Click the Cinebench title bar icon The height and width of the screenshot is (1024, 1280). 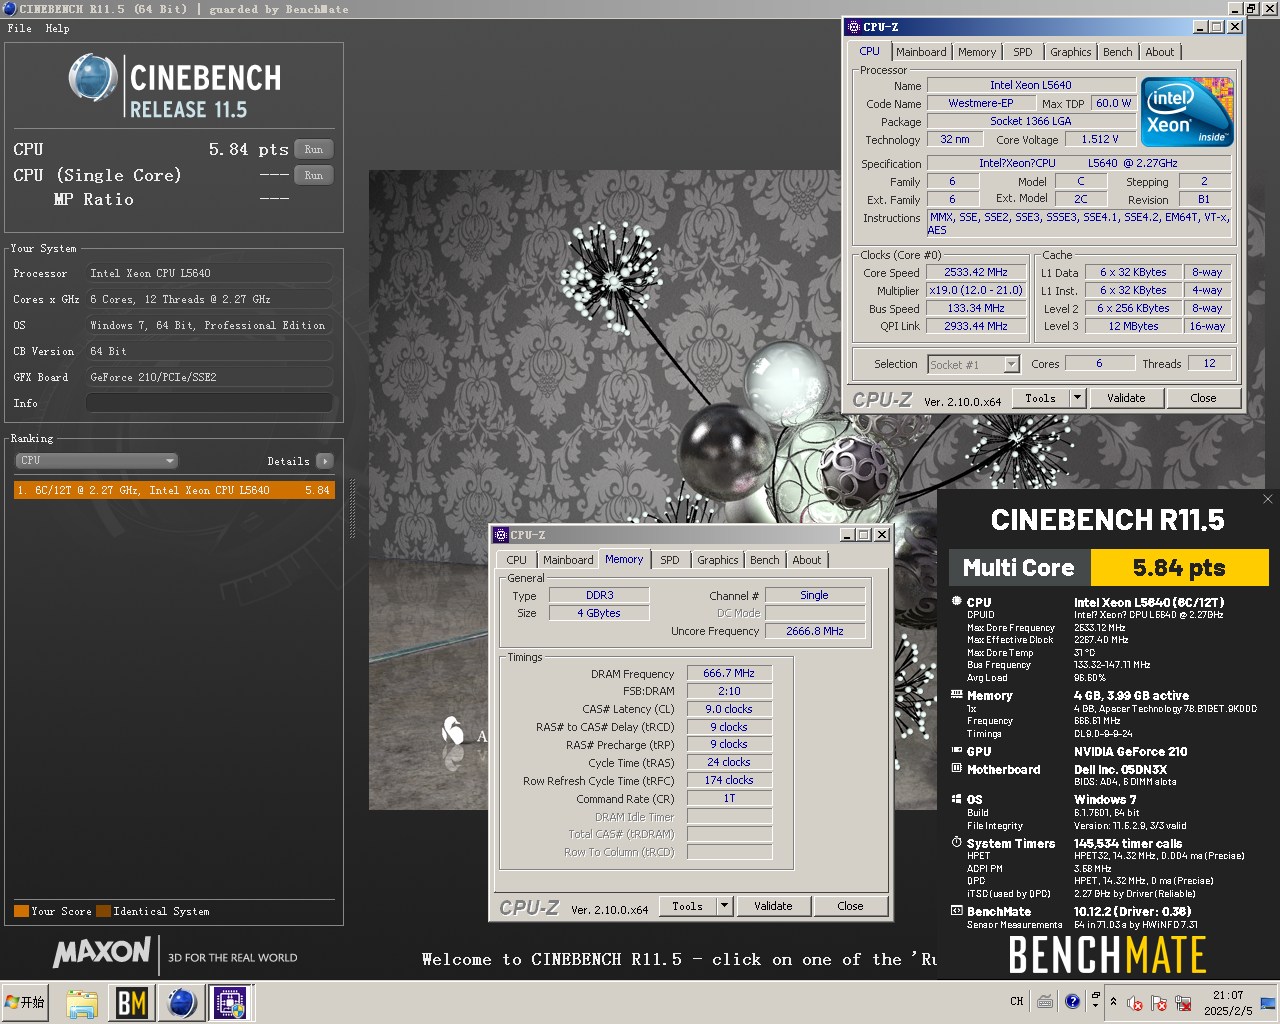(x=10, y=9)
